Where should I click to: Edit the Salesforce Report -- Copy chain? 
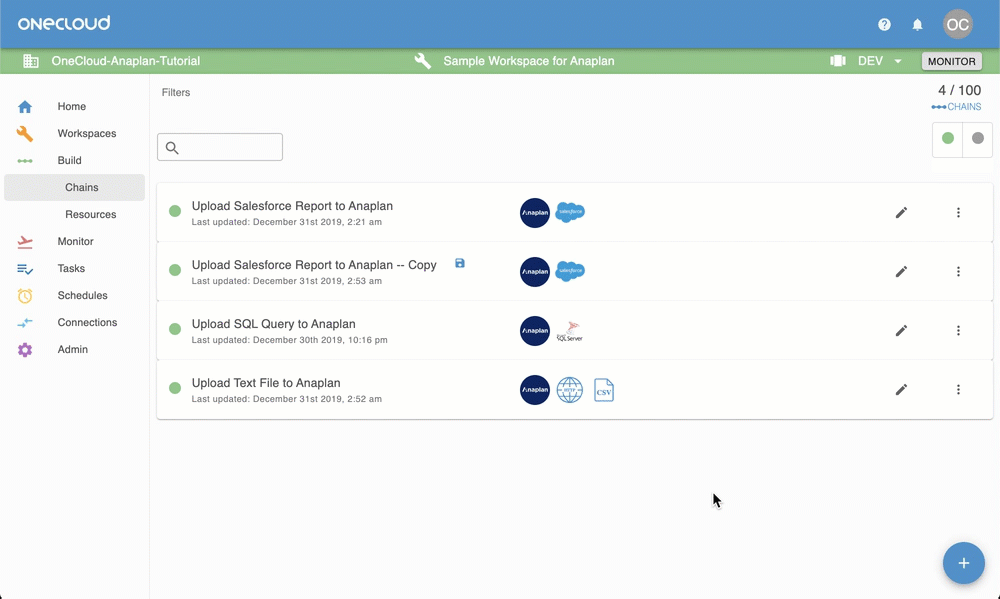coord(901,272)
